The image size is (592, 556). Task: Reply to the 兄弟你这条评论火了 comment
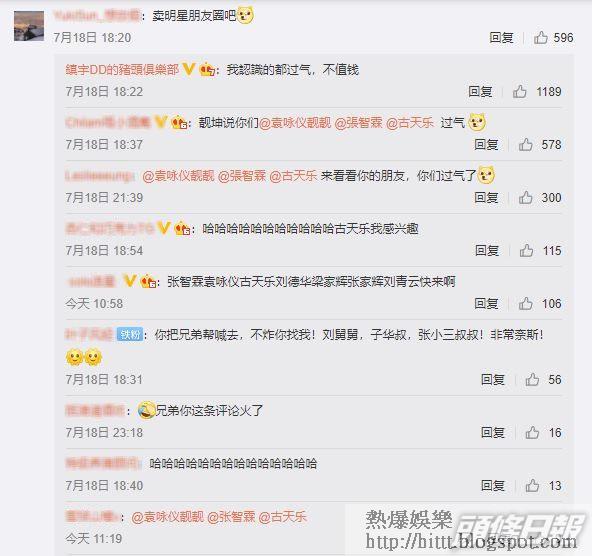493,433
